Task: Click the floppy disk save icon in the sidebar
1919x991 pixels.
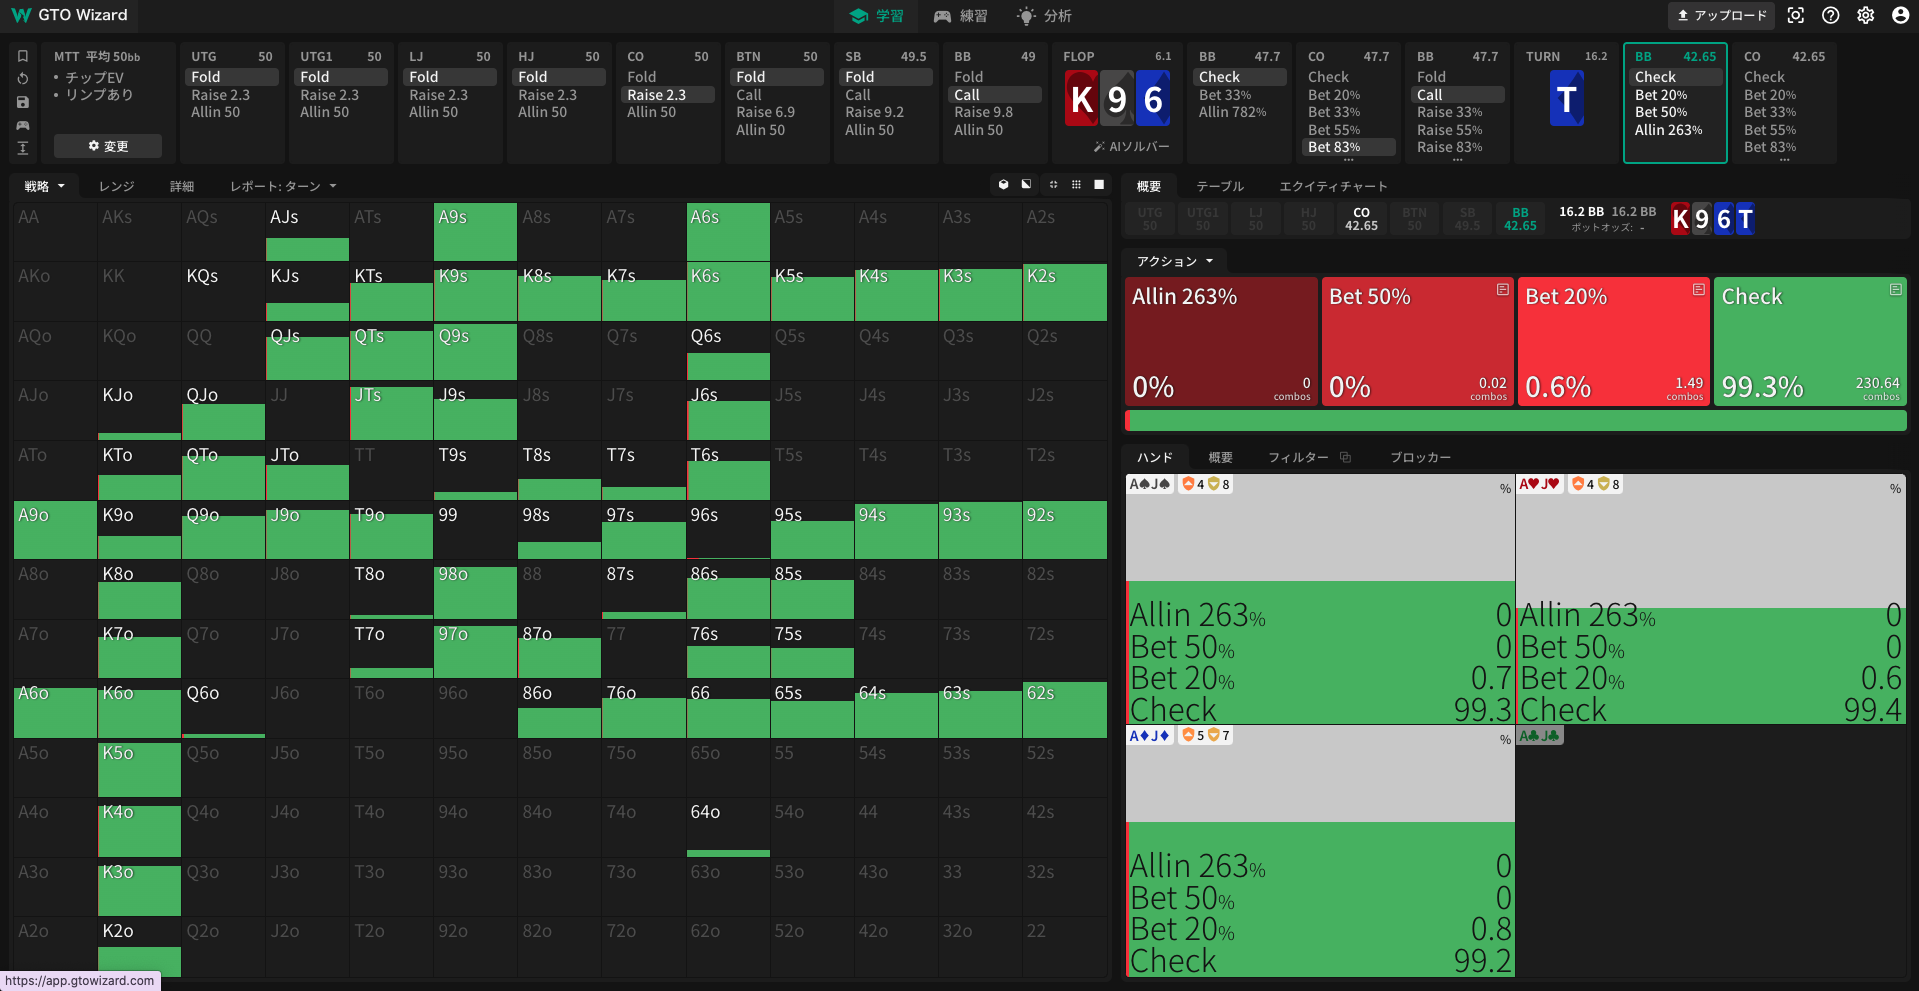Action: pos(23,102)
